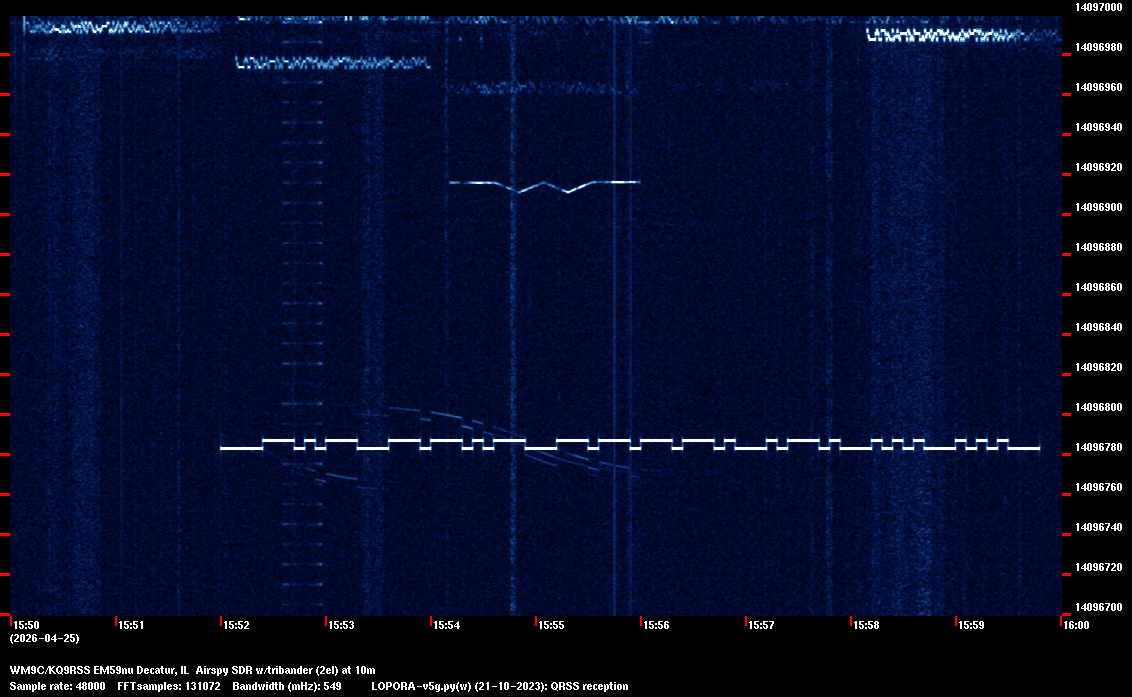Click the 15:50 time axis label
The image size is (1132, 697).
coord(27,625)
